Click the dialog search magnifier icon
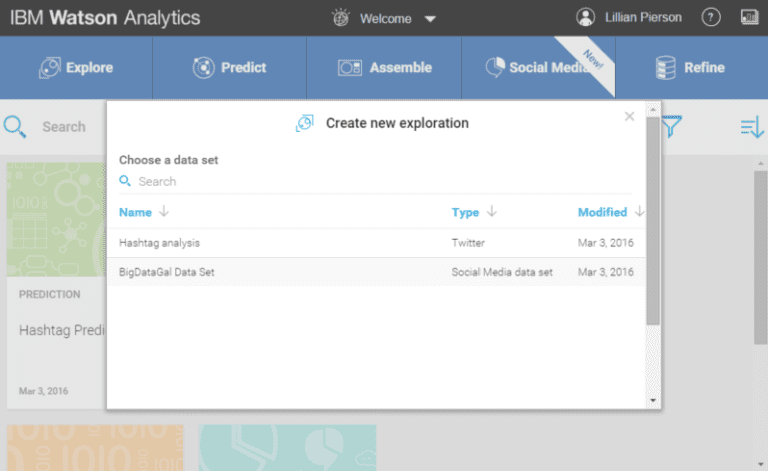 (125, 181)
